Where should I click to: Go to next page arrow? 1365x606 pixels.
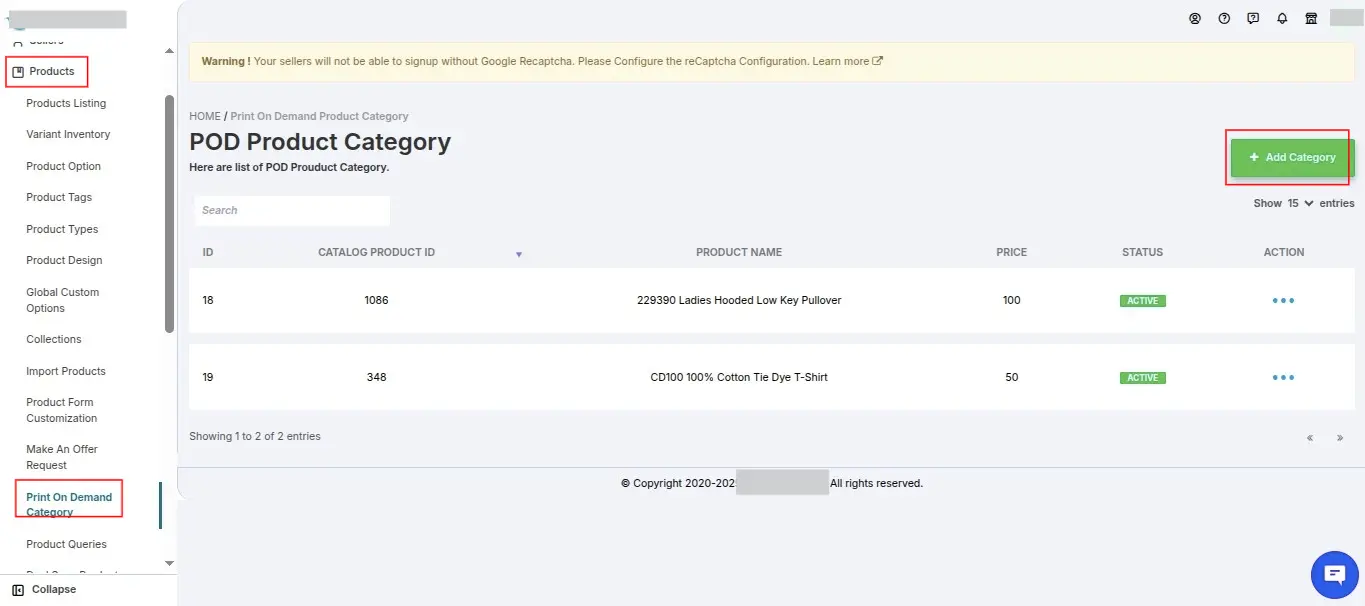1340,437
